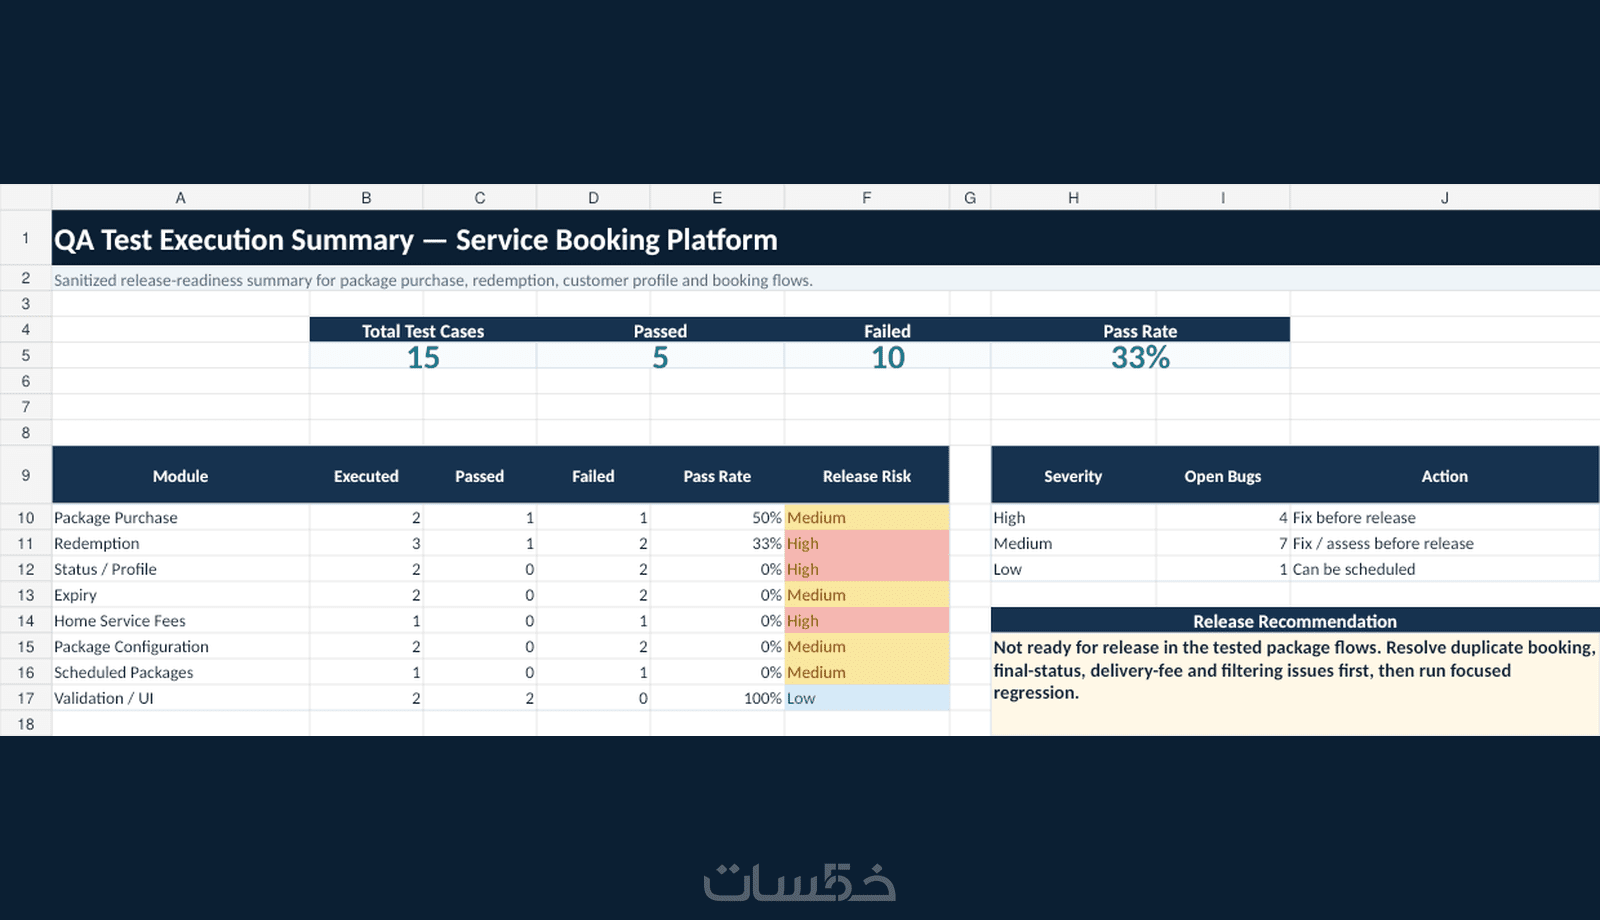Click the Khamsat logo watermark

pos(799,881)
